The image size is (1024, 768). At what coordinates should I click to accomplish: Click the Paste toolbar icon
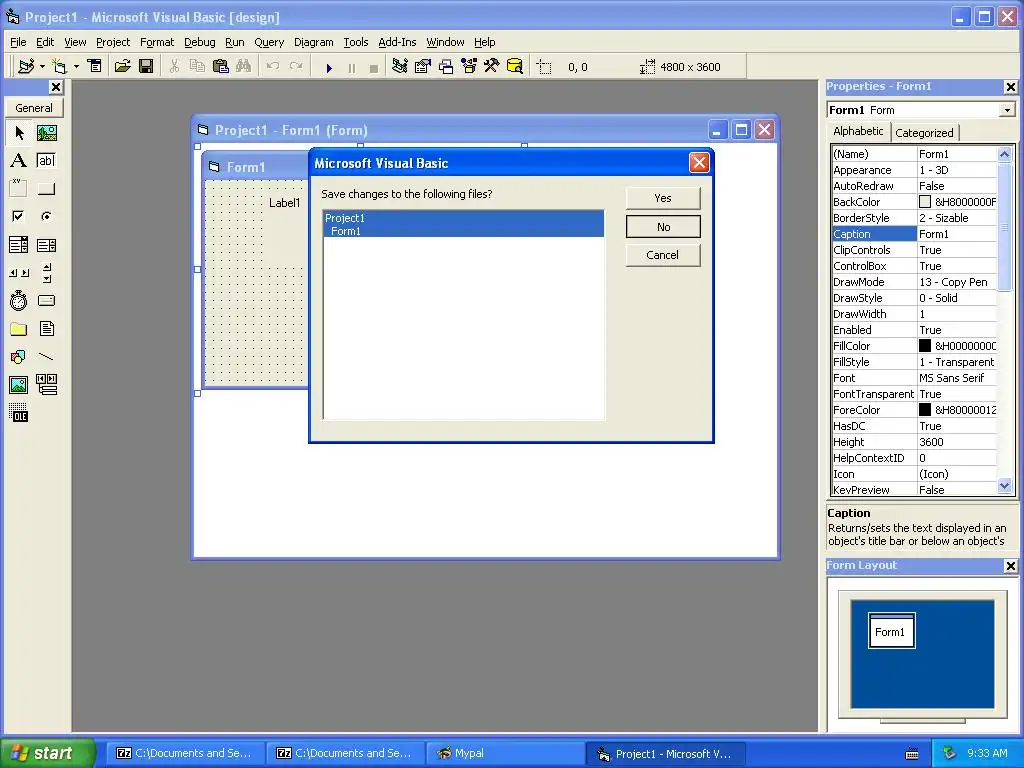click(x=221, y=67)
